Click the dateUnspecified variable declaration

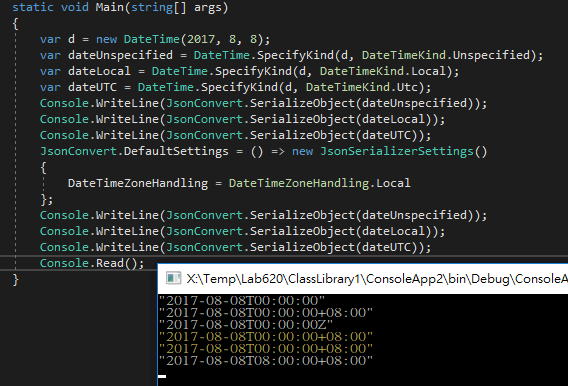tap(120, 55)
